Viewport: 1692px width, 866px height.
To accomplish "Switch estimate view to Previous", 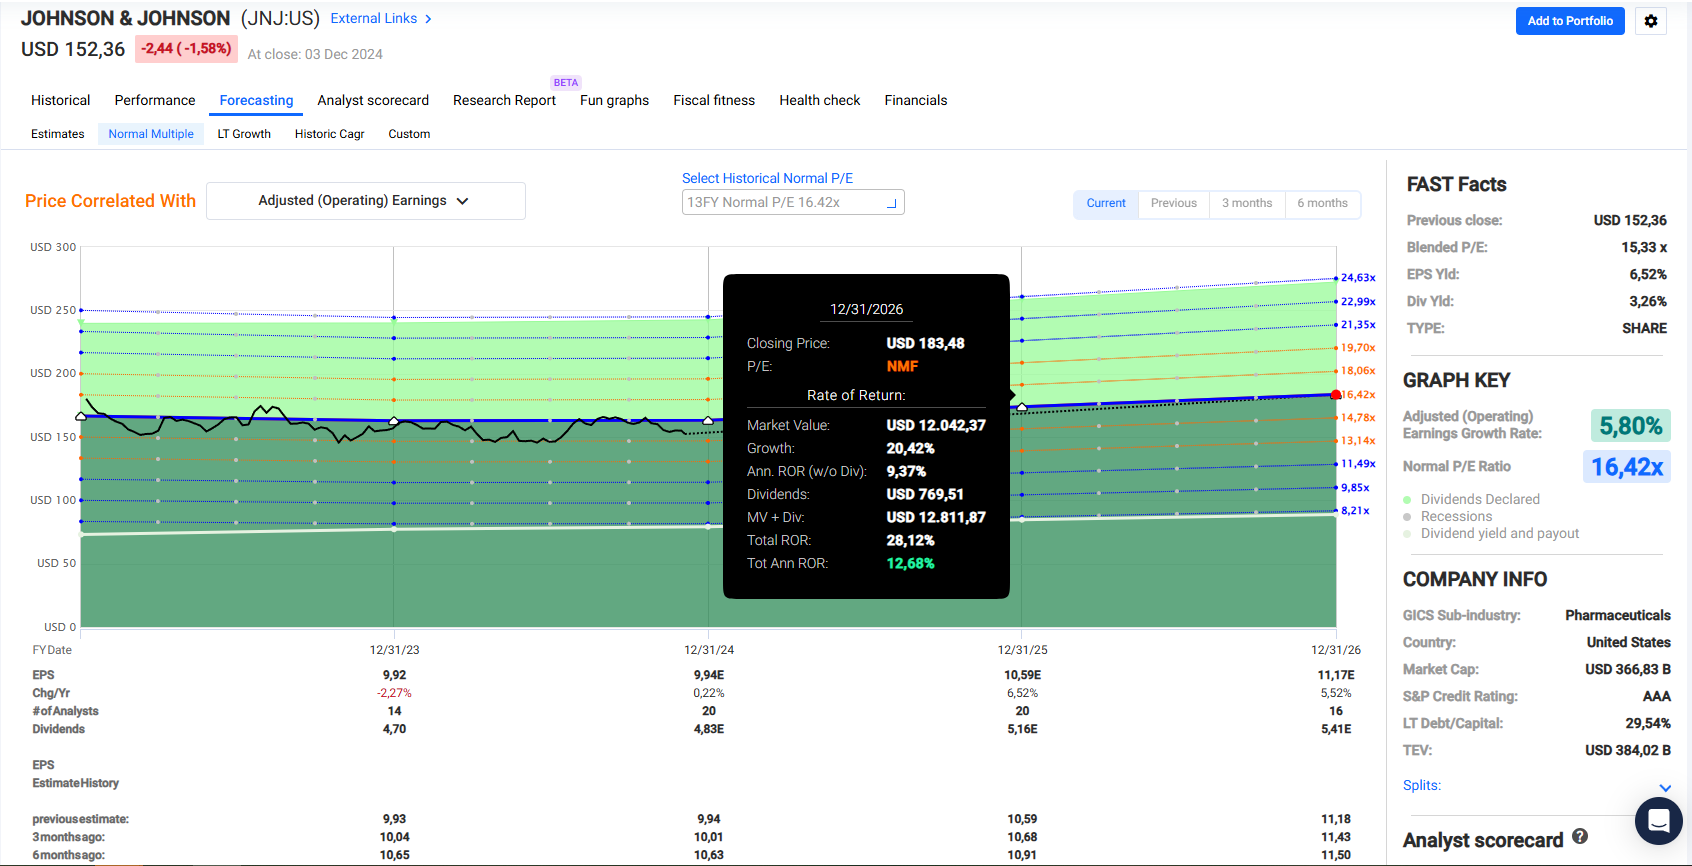I will [1173, 203].
